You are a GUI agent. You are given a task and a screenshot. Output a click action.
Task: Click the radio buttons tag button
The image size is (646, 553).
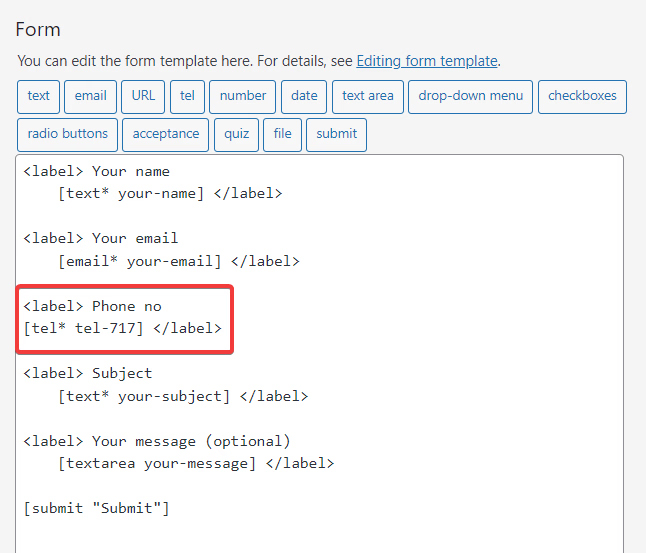(x=68, y=135)
